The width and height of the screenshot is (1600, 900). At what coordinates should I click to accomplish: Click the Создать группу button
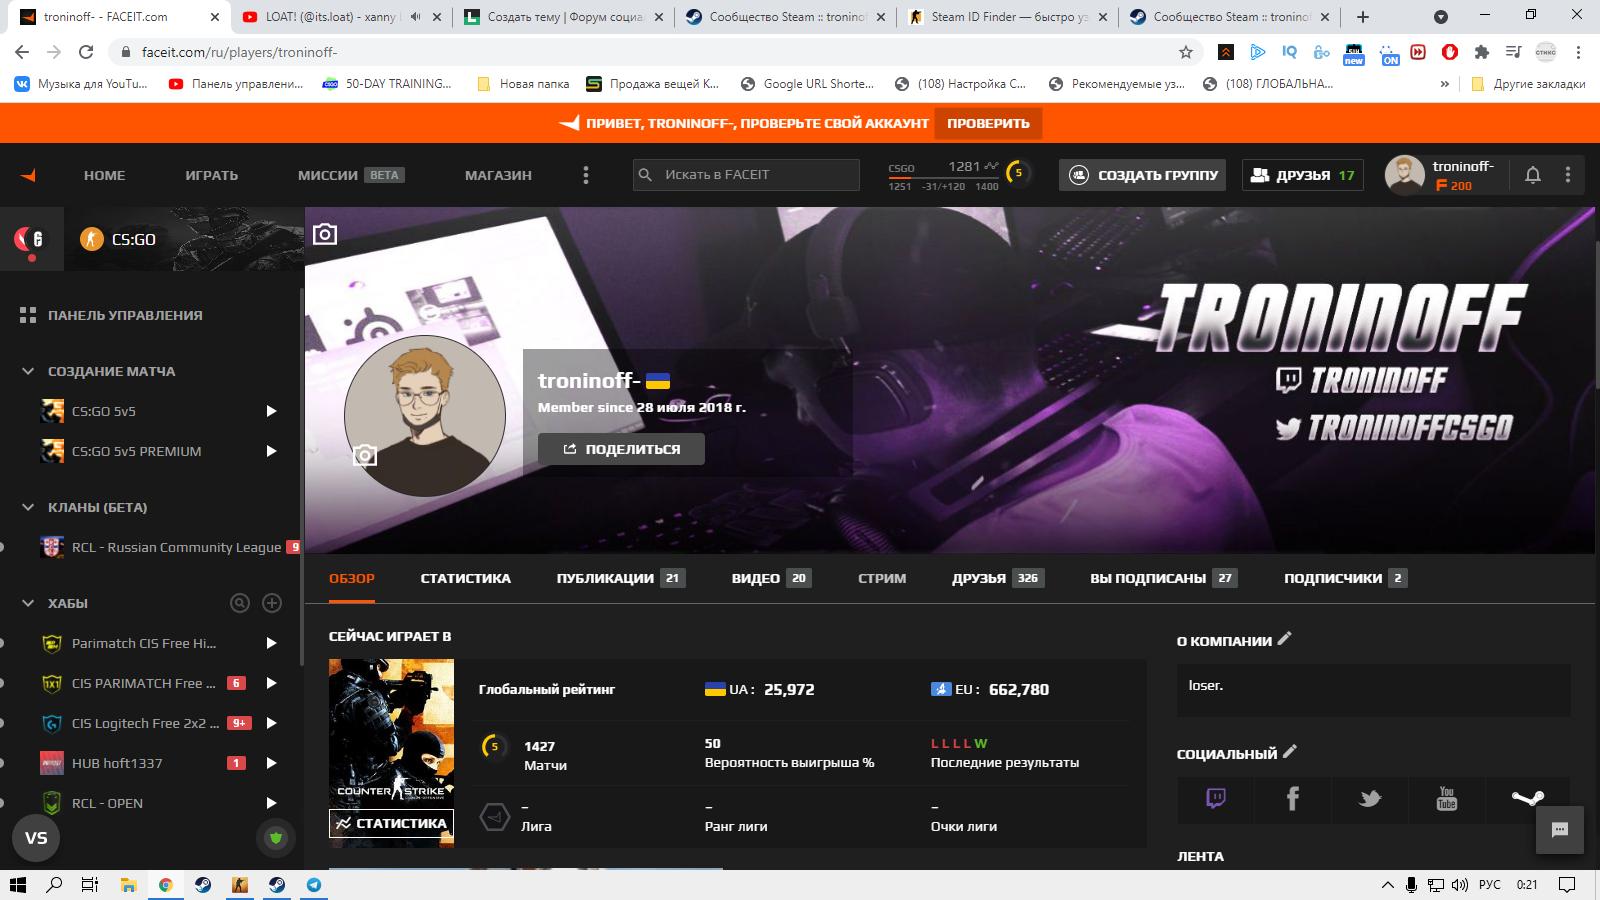click(x=1144, y=175)
